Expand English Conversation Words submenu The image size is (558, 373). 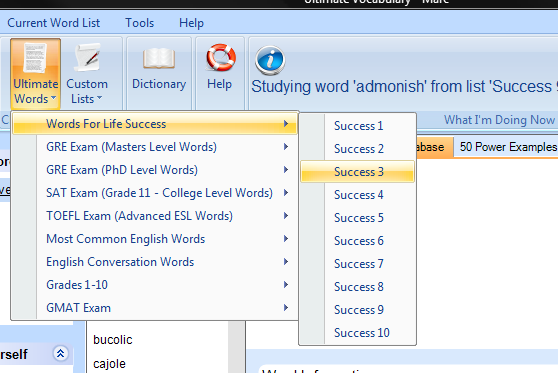[155, 262]
